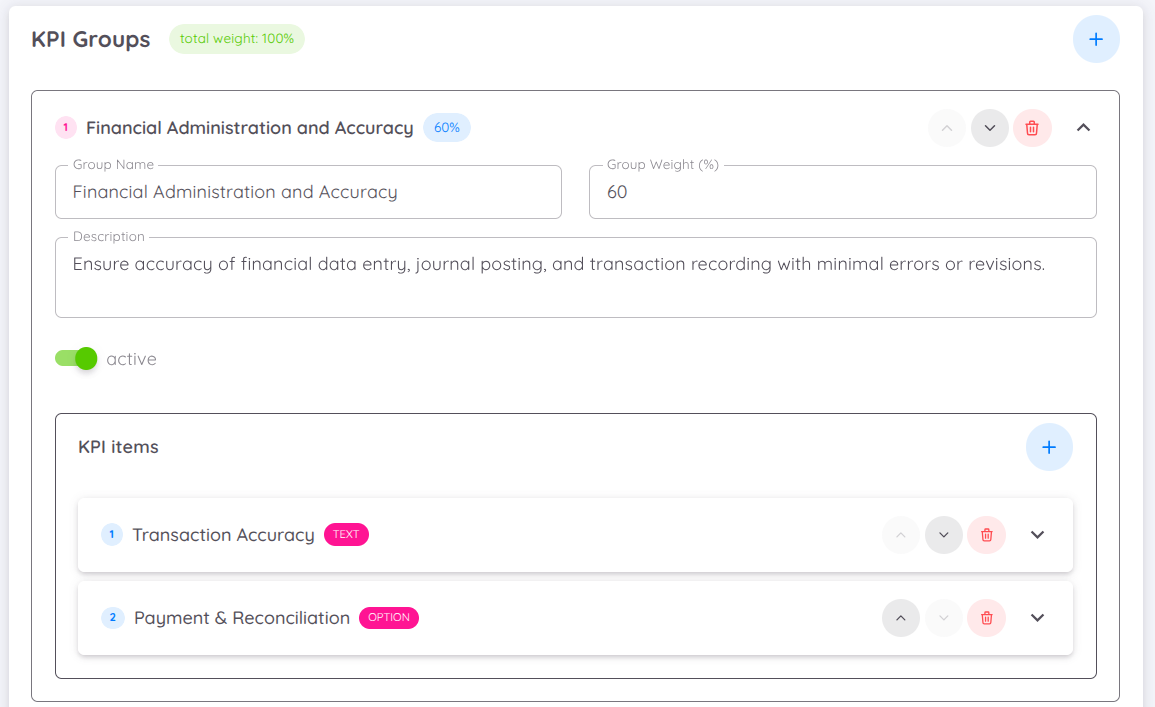This screenshot has width=1155, height=707.
Task: Move Transaction Accuracy item down
Action: pos(944,535)
